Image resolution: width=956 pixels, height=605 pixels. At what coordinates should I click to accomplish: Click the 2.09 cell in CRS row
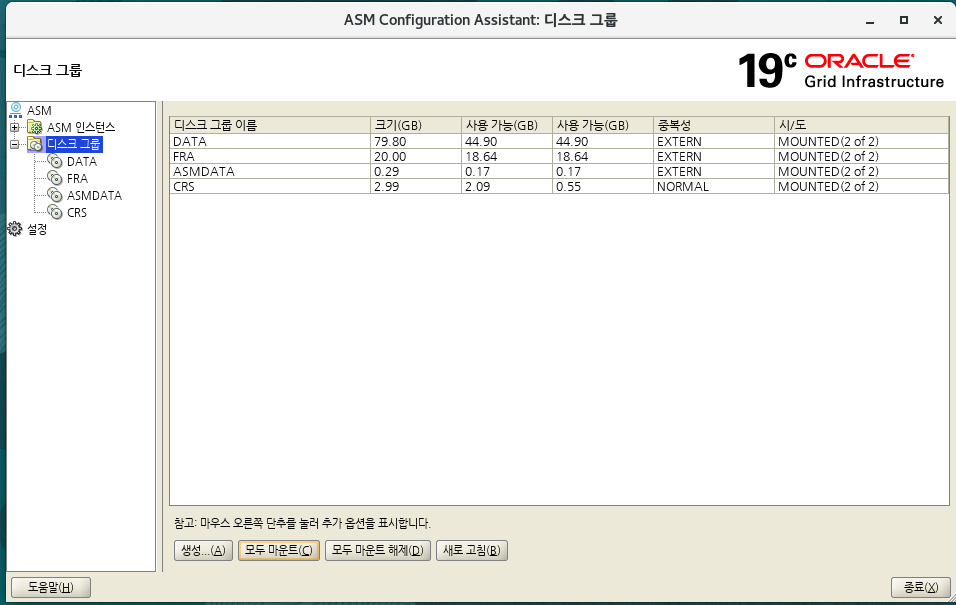[507, 187]
